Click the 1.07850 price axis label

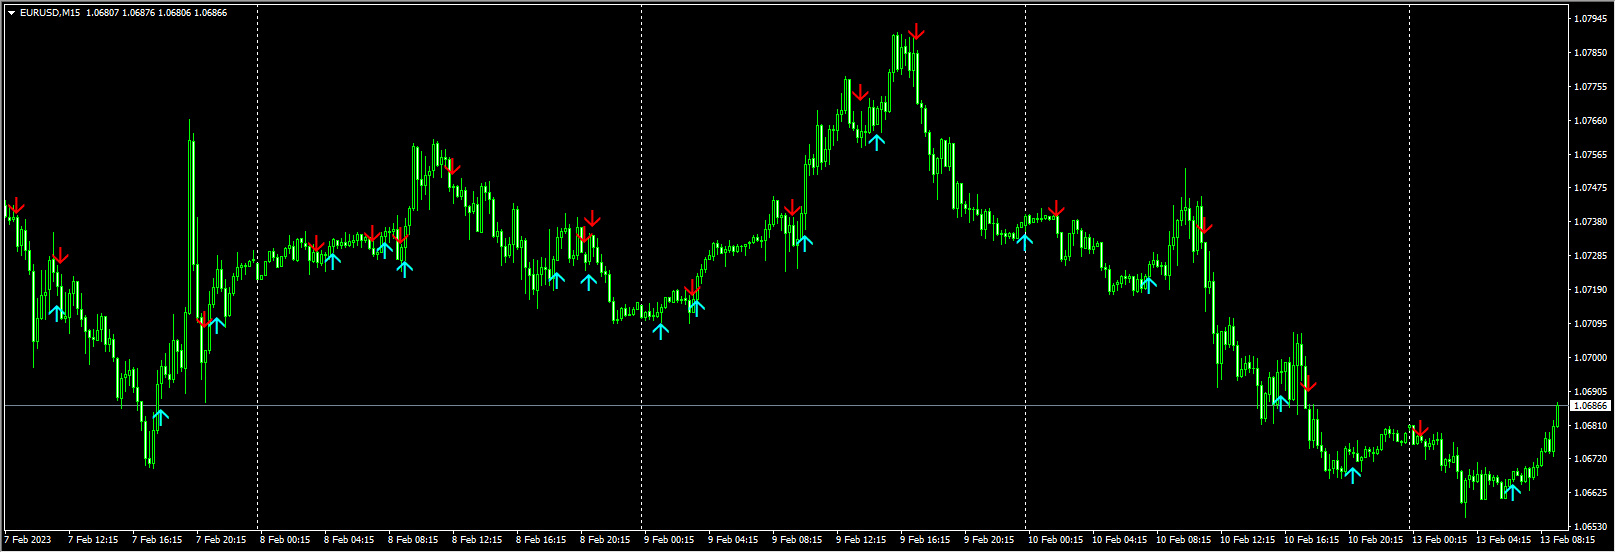pyautogui.click(x=1590, y=53)
